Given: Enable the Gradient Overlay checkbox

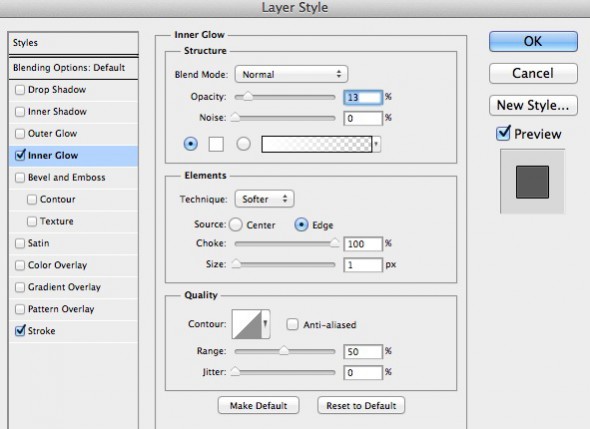Looking at the screenshot, I should coord(20,287).
